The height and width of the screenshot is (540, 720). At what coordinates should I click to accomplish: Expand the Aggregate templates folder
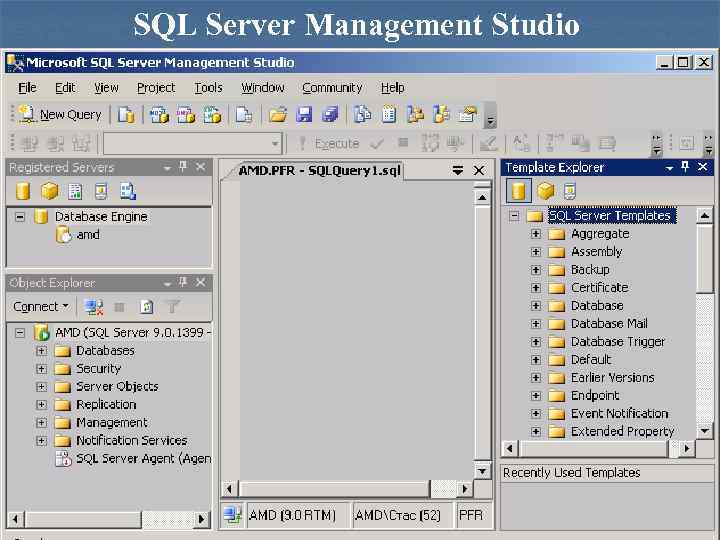coord(536,234)
